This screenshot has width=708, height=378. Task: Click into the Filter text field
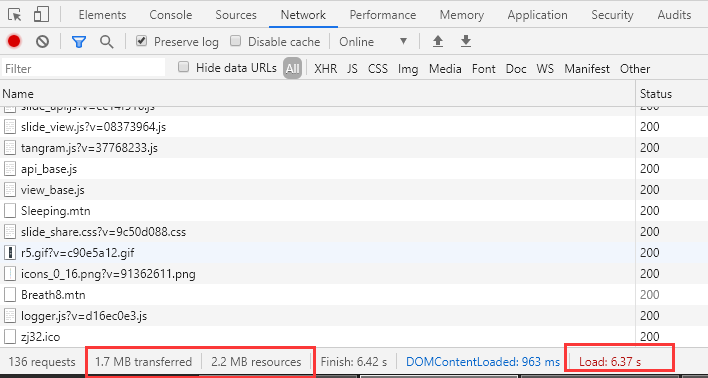(84, 69)
